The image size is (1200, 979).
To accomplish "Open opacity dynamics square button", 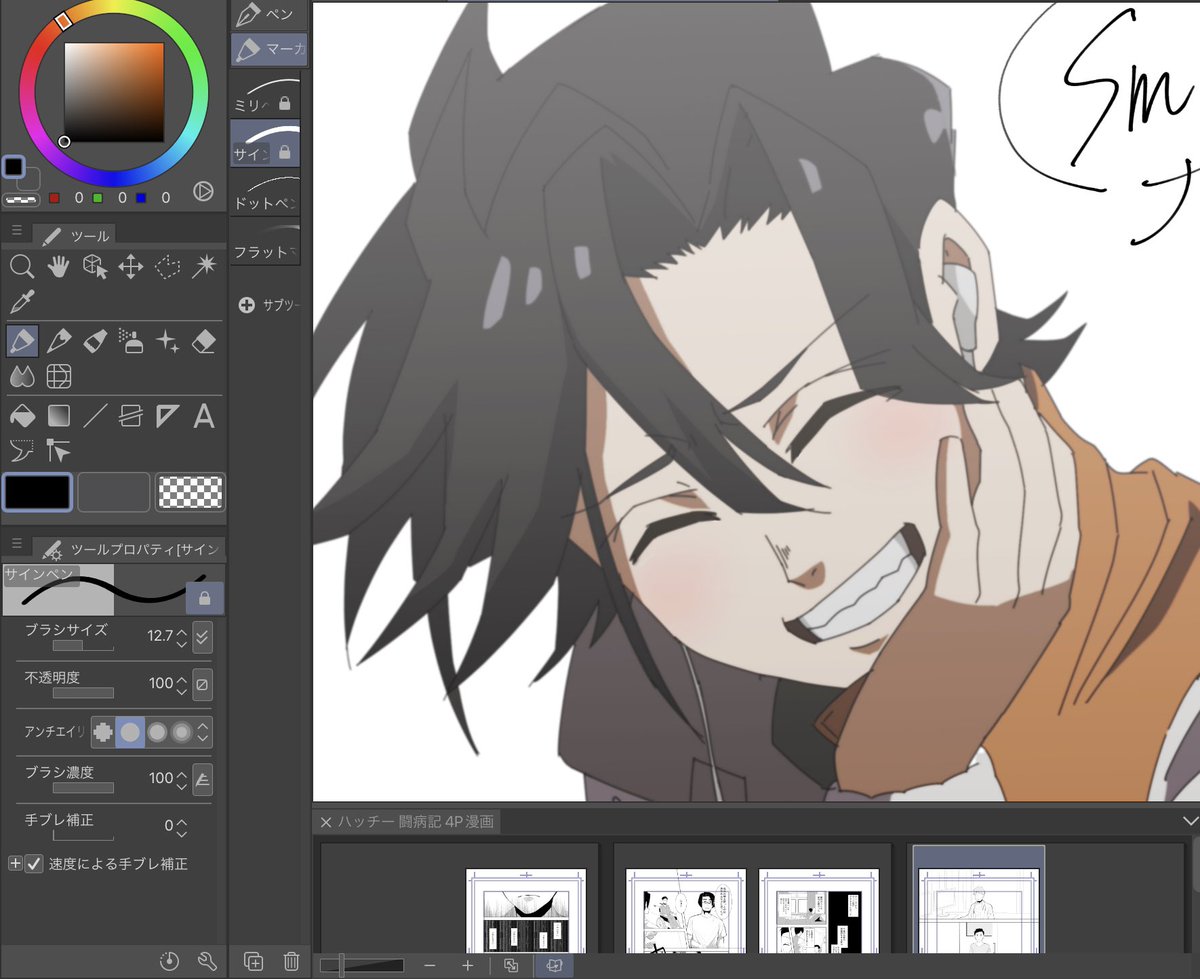I will (x=202, y=684).
